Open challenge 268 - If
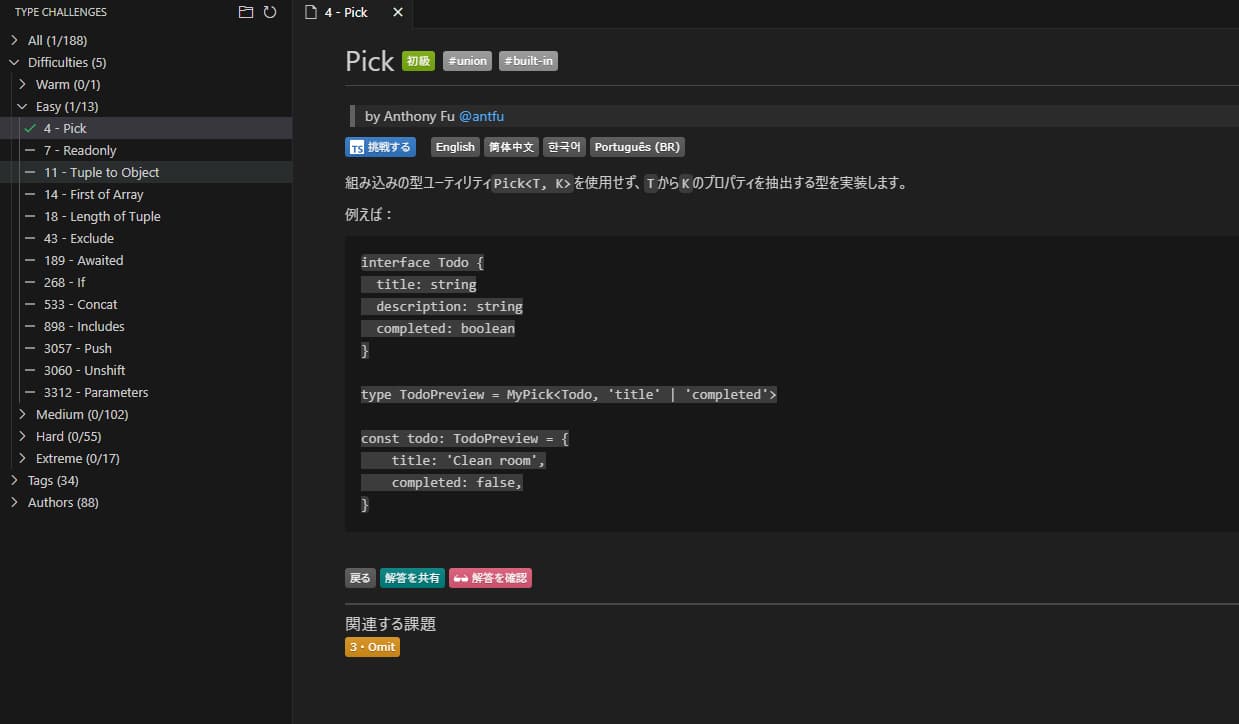Screen dimensions: 1239x724 point(146,282)
